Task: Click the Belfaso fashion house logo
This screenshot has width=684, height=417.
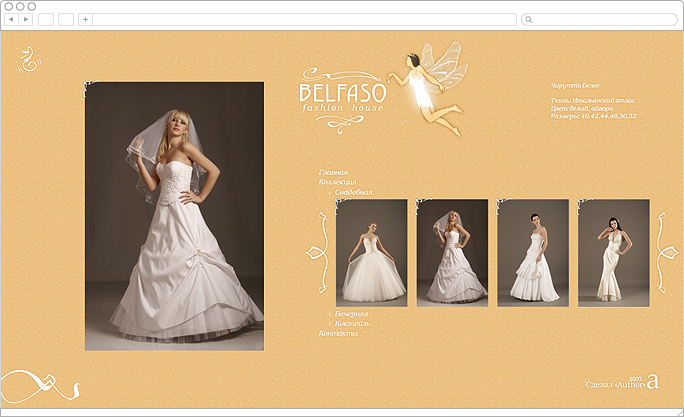Action: pos(343,99)
